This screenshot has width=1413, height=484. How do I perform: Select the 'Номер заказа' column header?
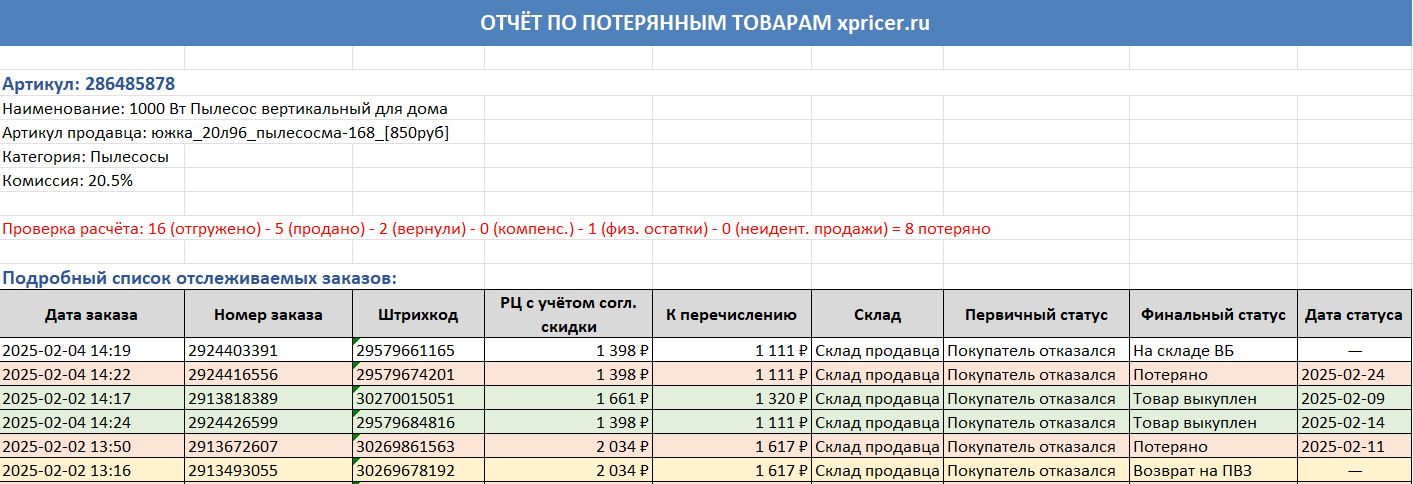268,315
